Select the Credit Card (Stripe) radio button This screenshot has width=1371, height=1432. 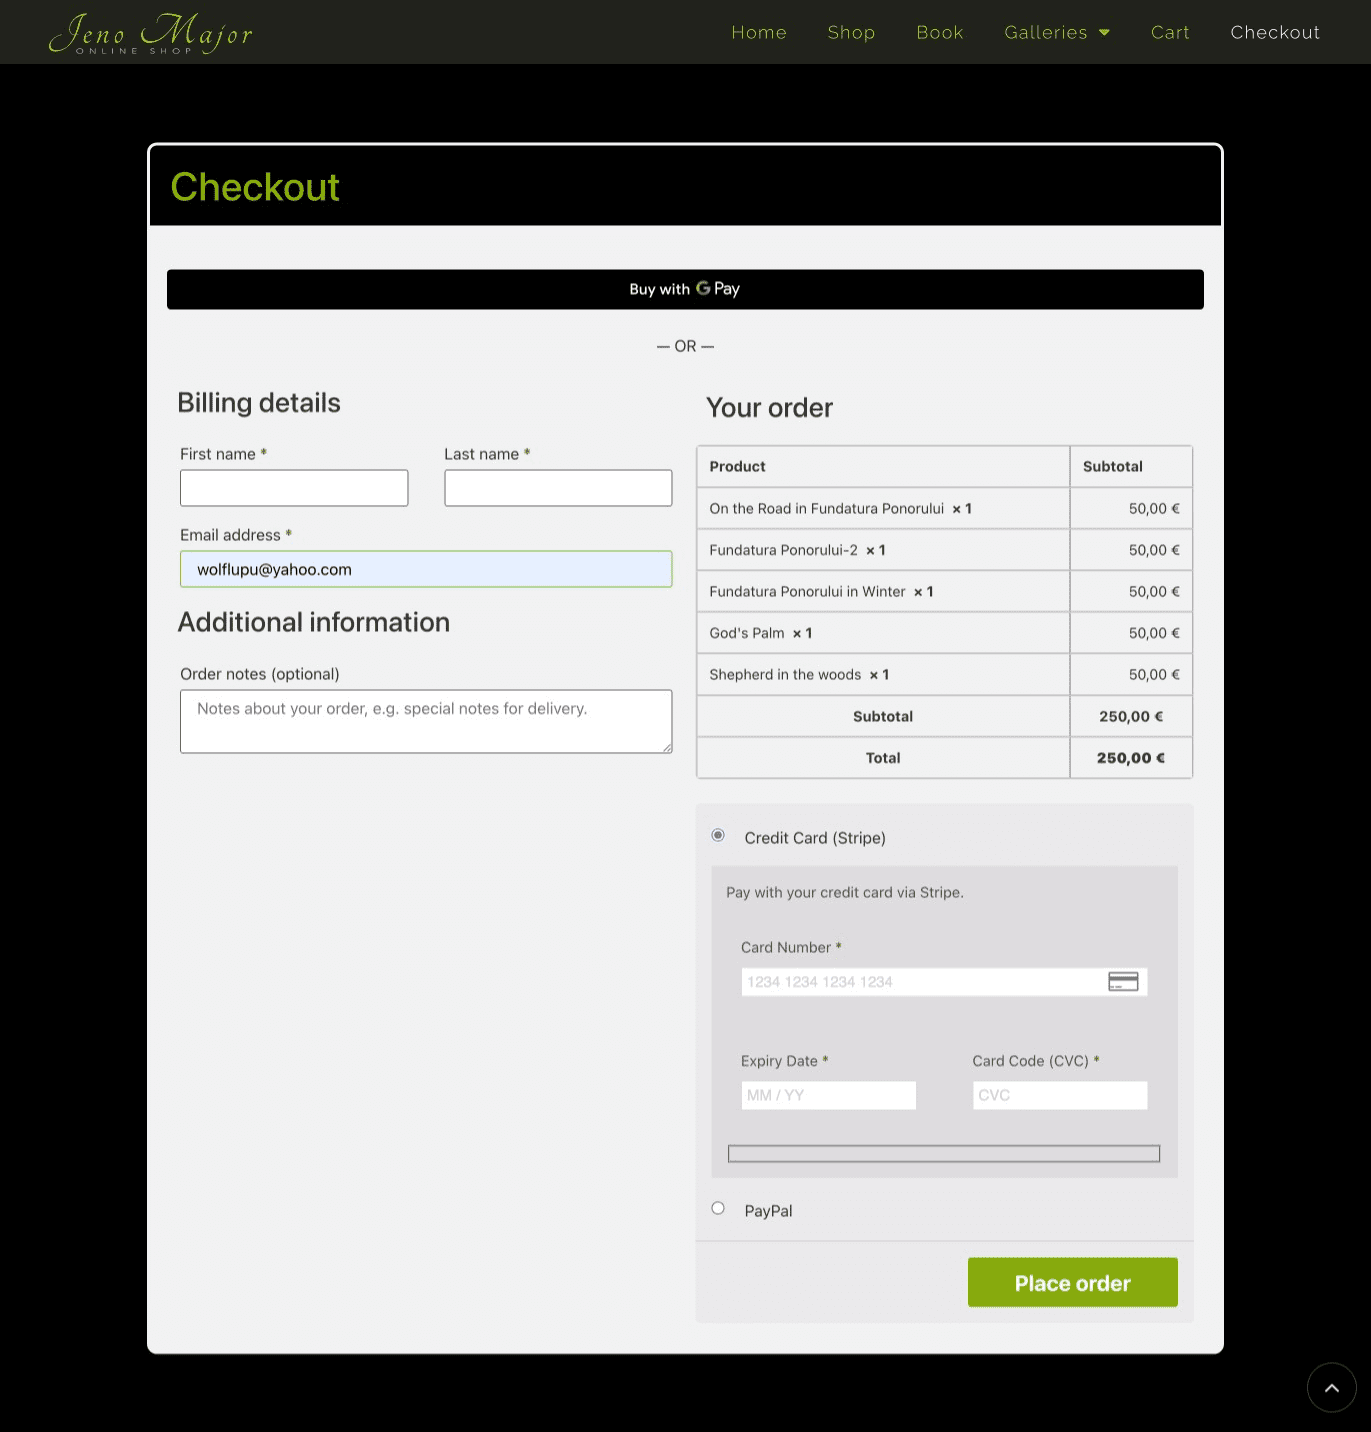click(718, 836)
